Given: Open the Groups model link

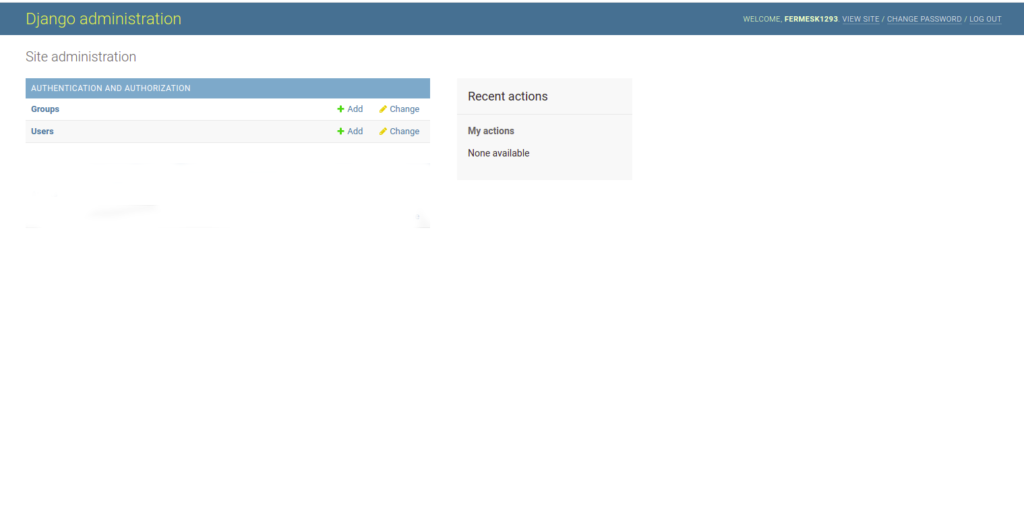Looking at the screenshot, I should tap(45, 109).
